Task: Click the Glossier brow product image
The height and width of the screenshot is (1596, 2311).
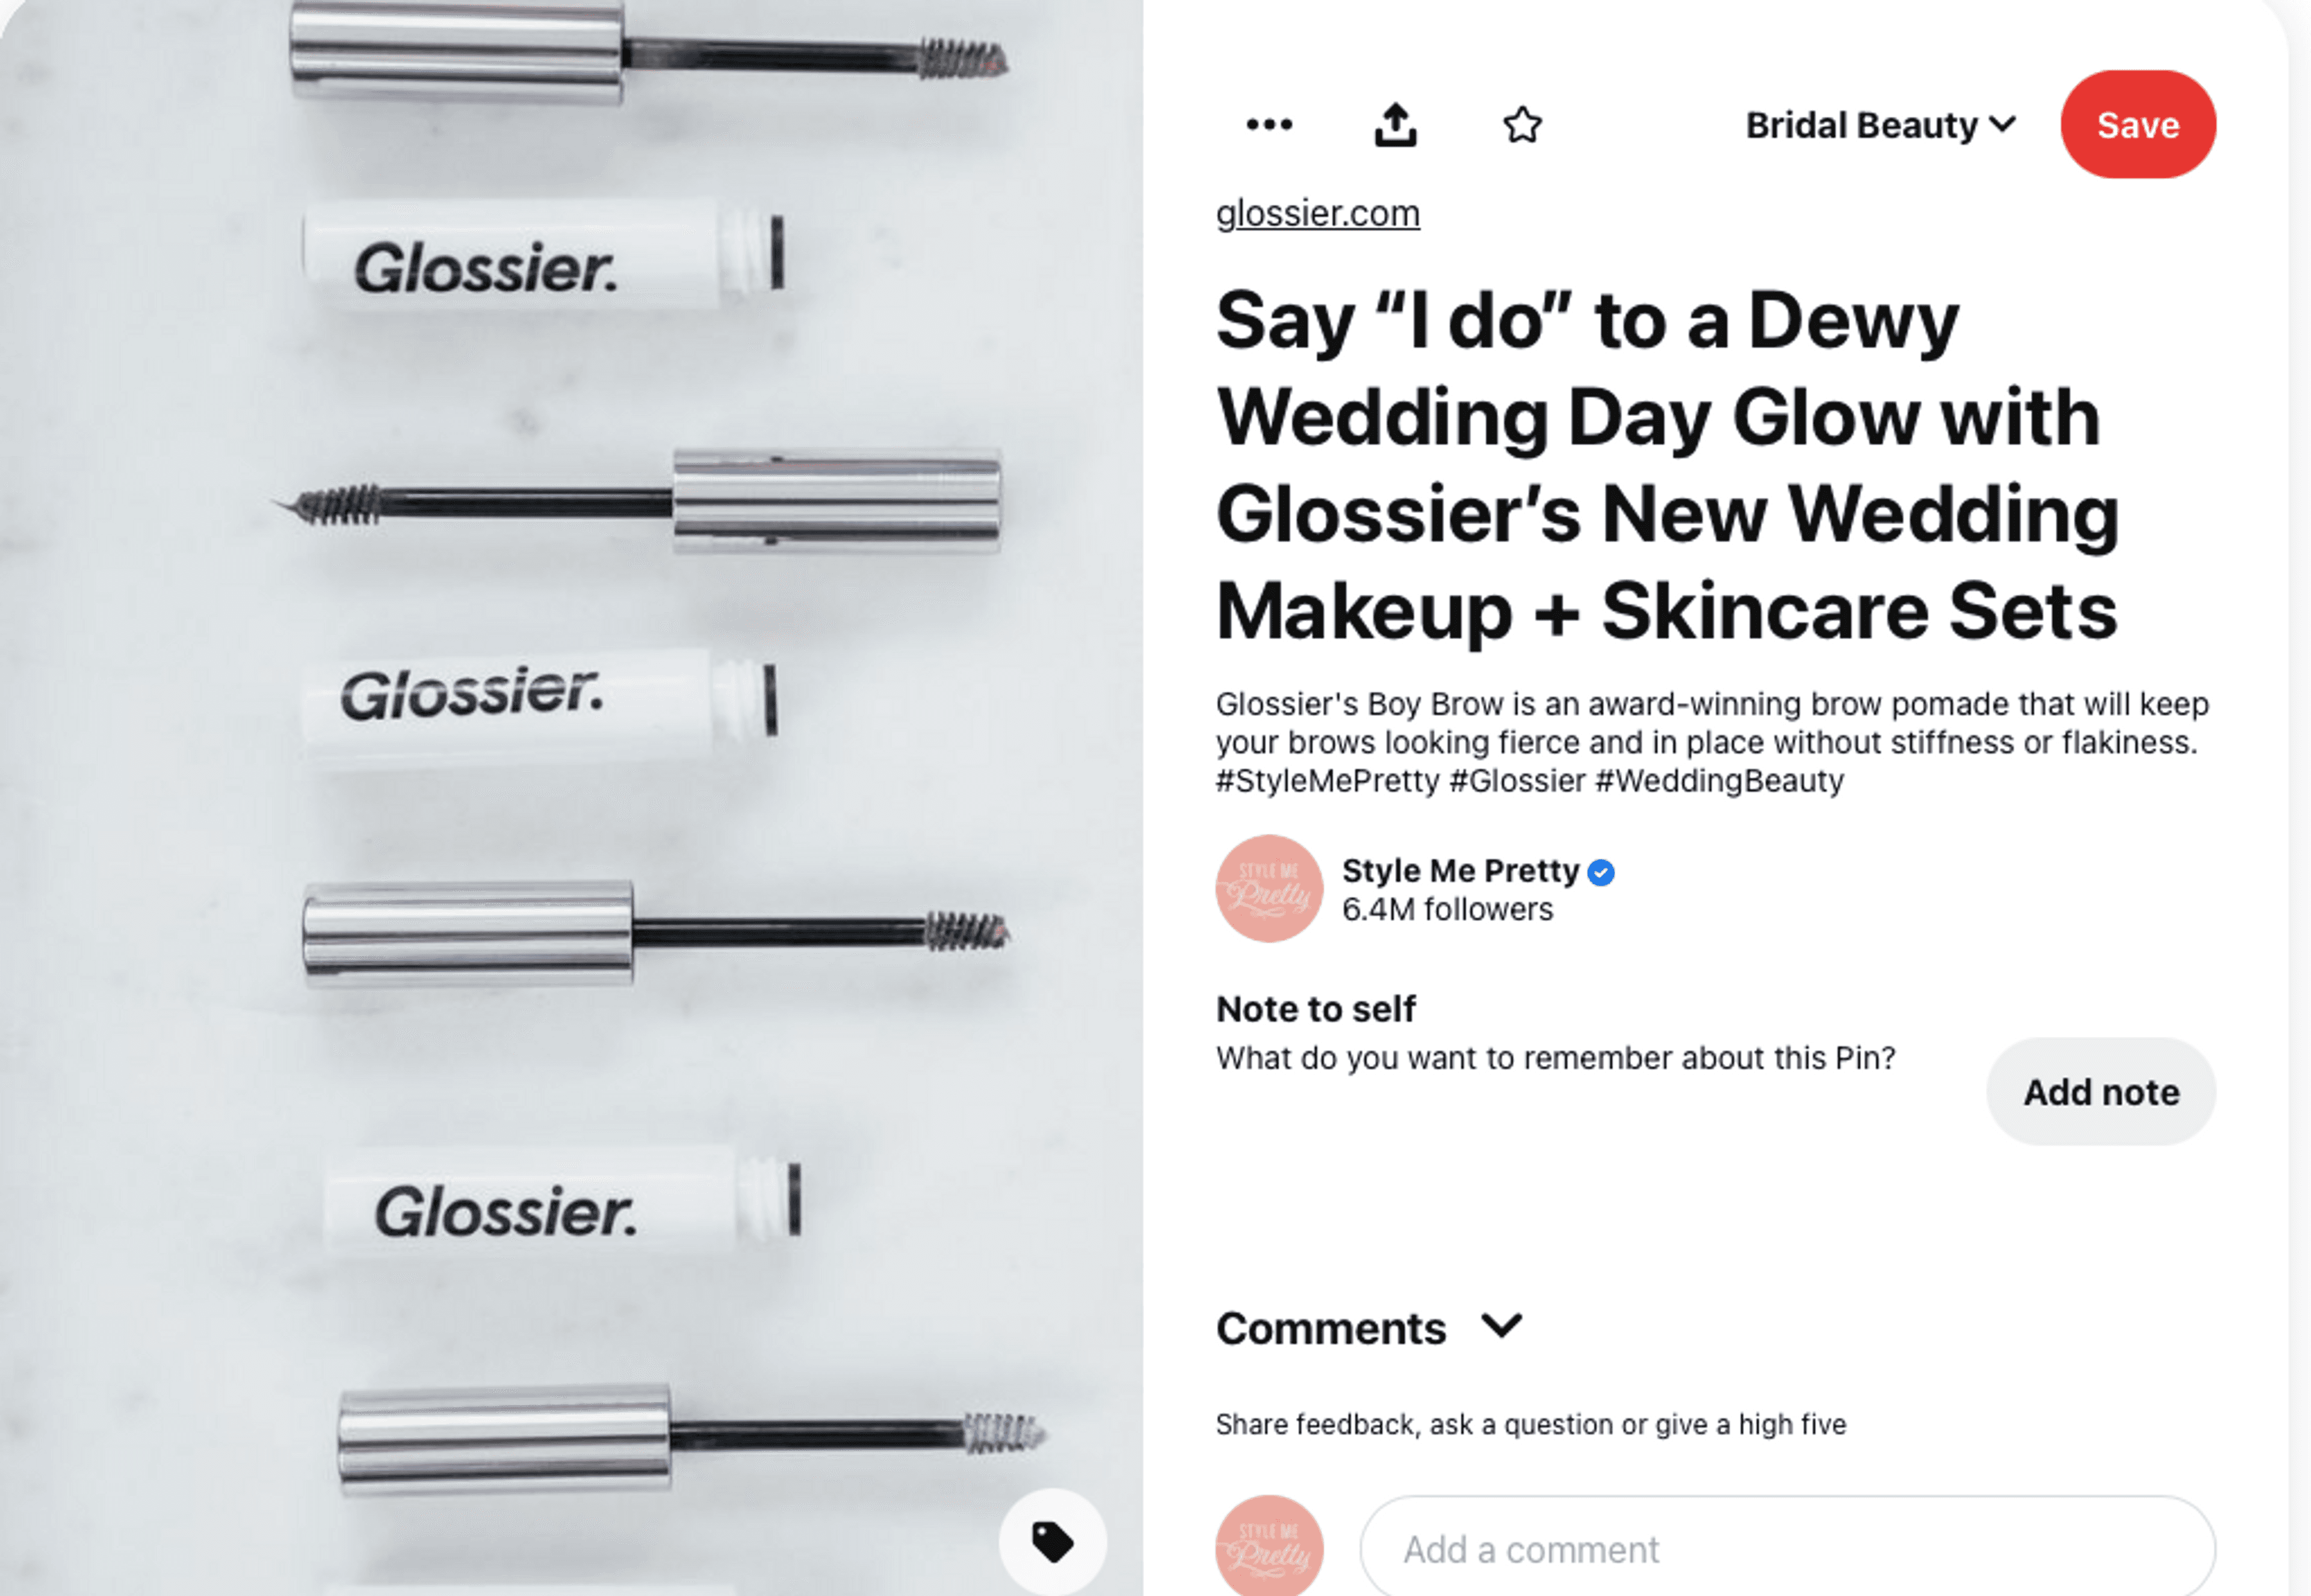Action: (571, 798)
